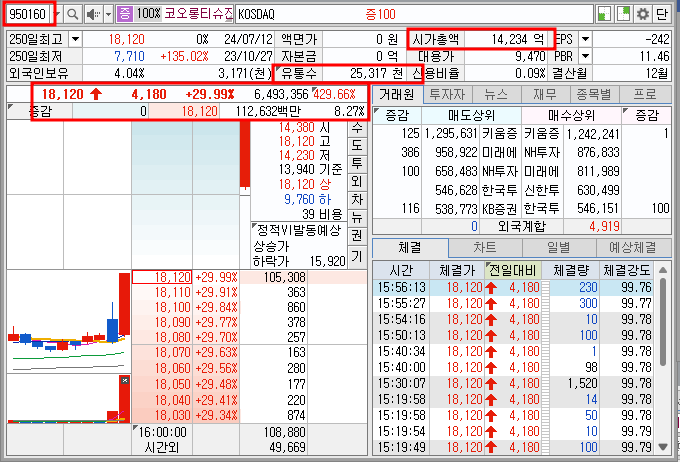
Task: Close the volume mini chart with x icon
Action: (x=125, y=380)
